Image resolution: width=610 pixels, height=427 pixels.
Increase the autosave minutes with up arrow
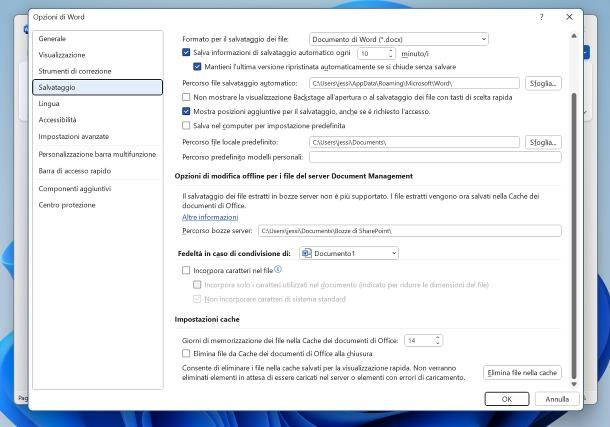[391, 51]
